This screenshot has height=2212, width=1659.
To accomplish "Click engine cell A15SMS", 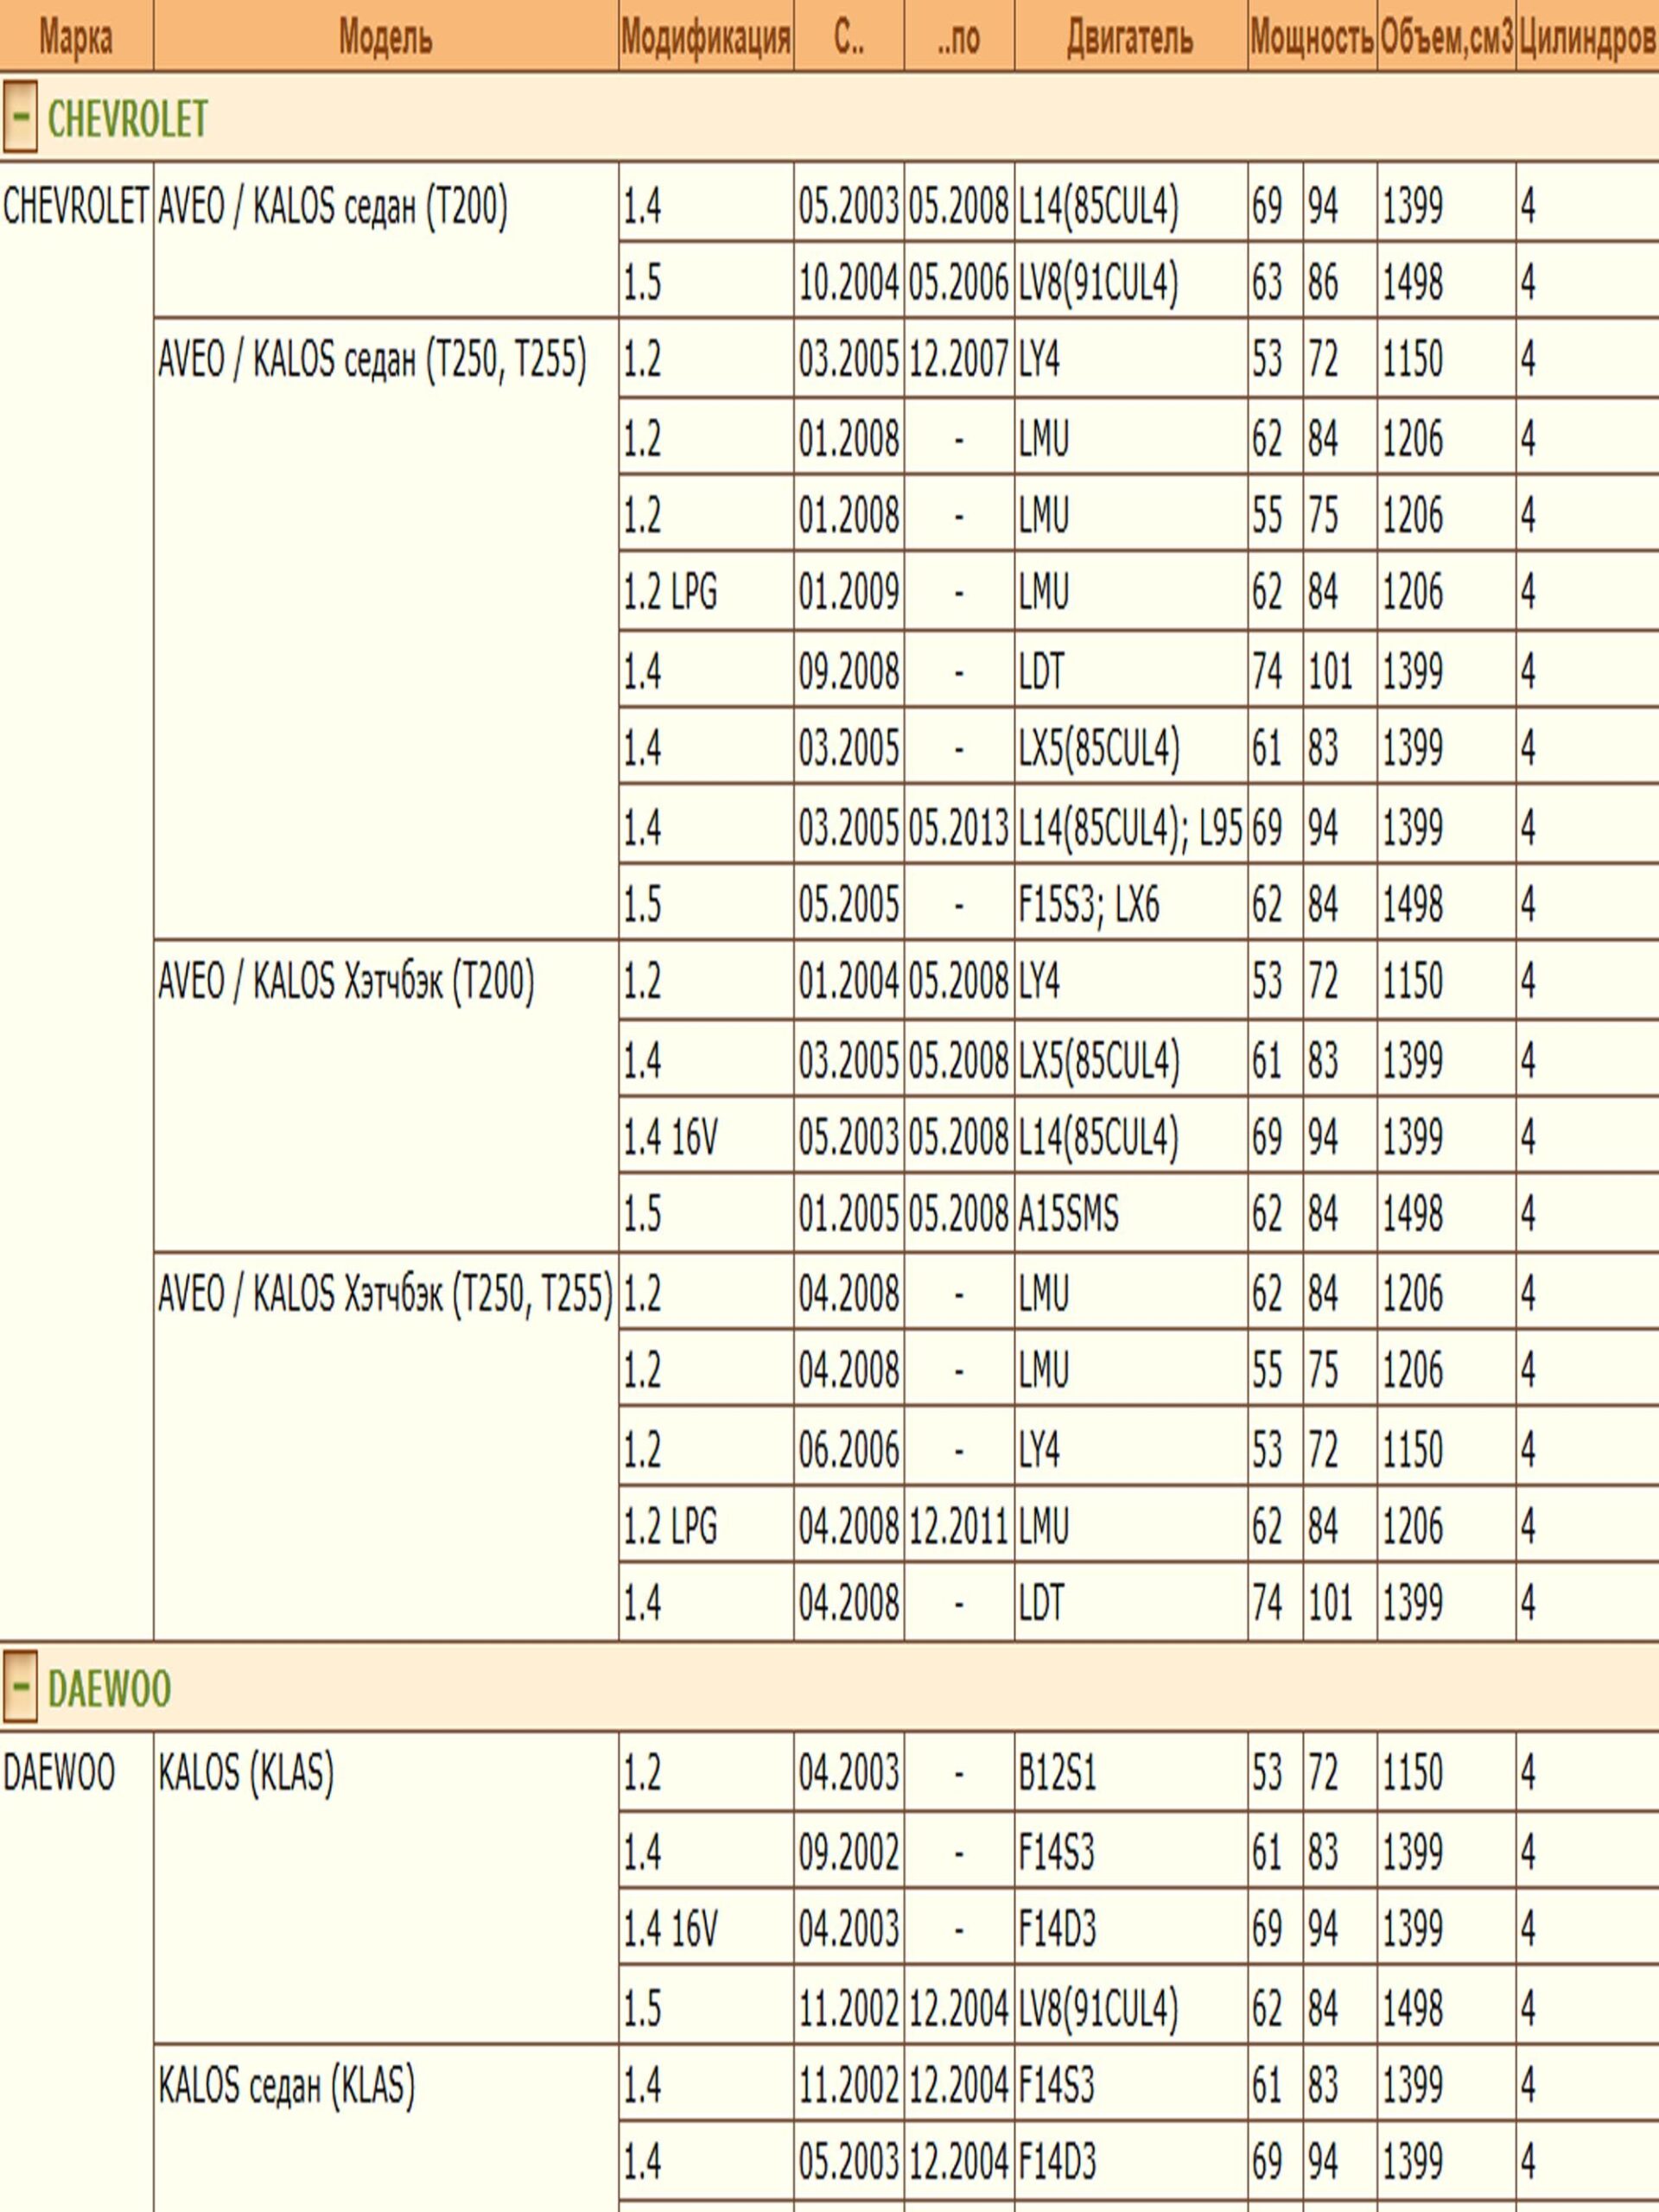I will coord(1068,1214).
